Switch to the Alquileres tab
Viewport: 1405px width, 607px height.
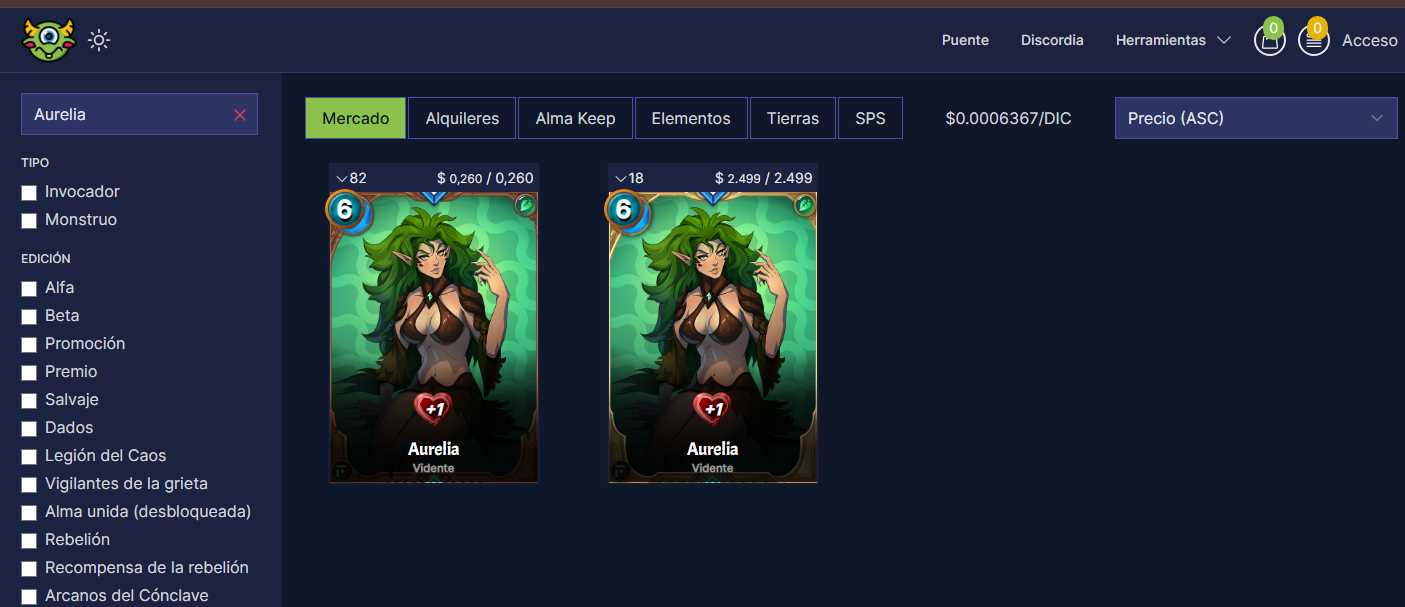(462, 118)
